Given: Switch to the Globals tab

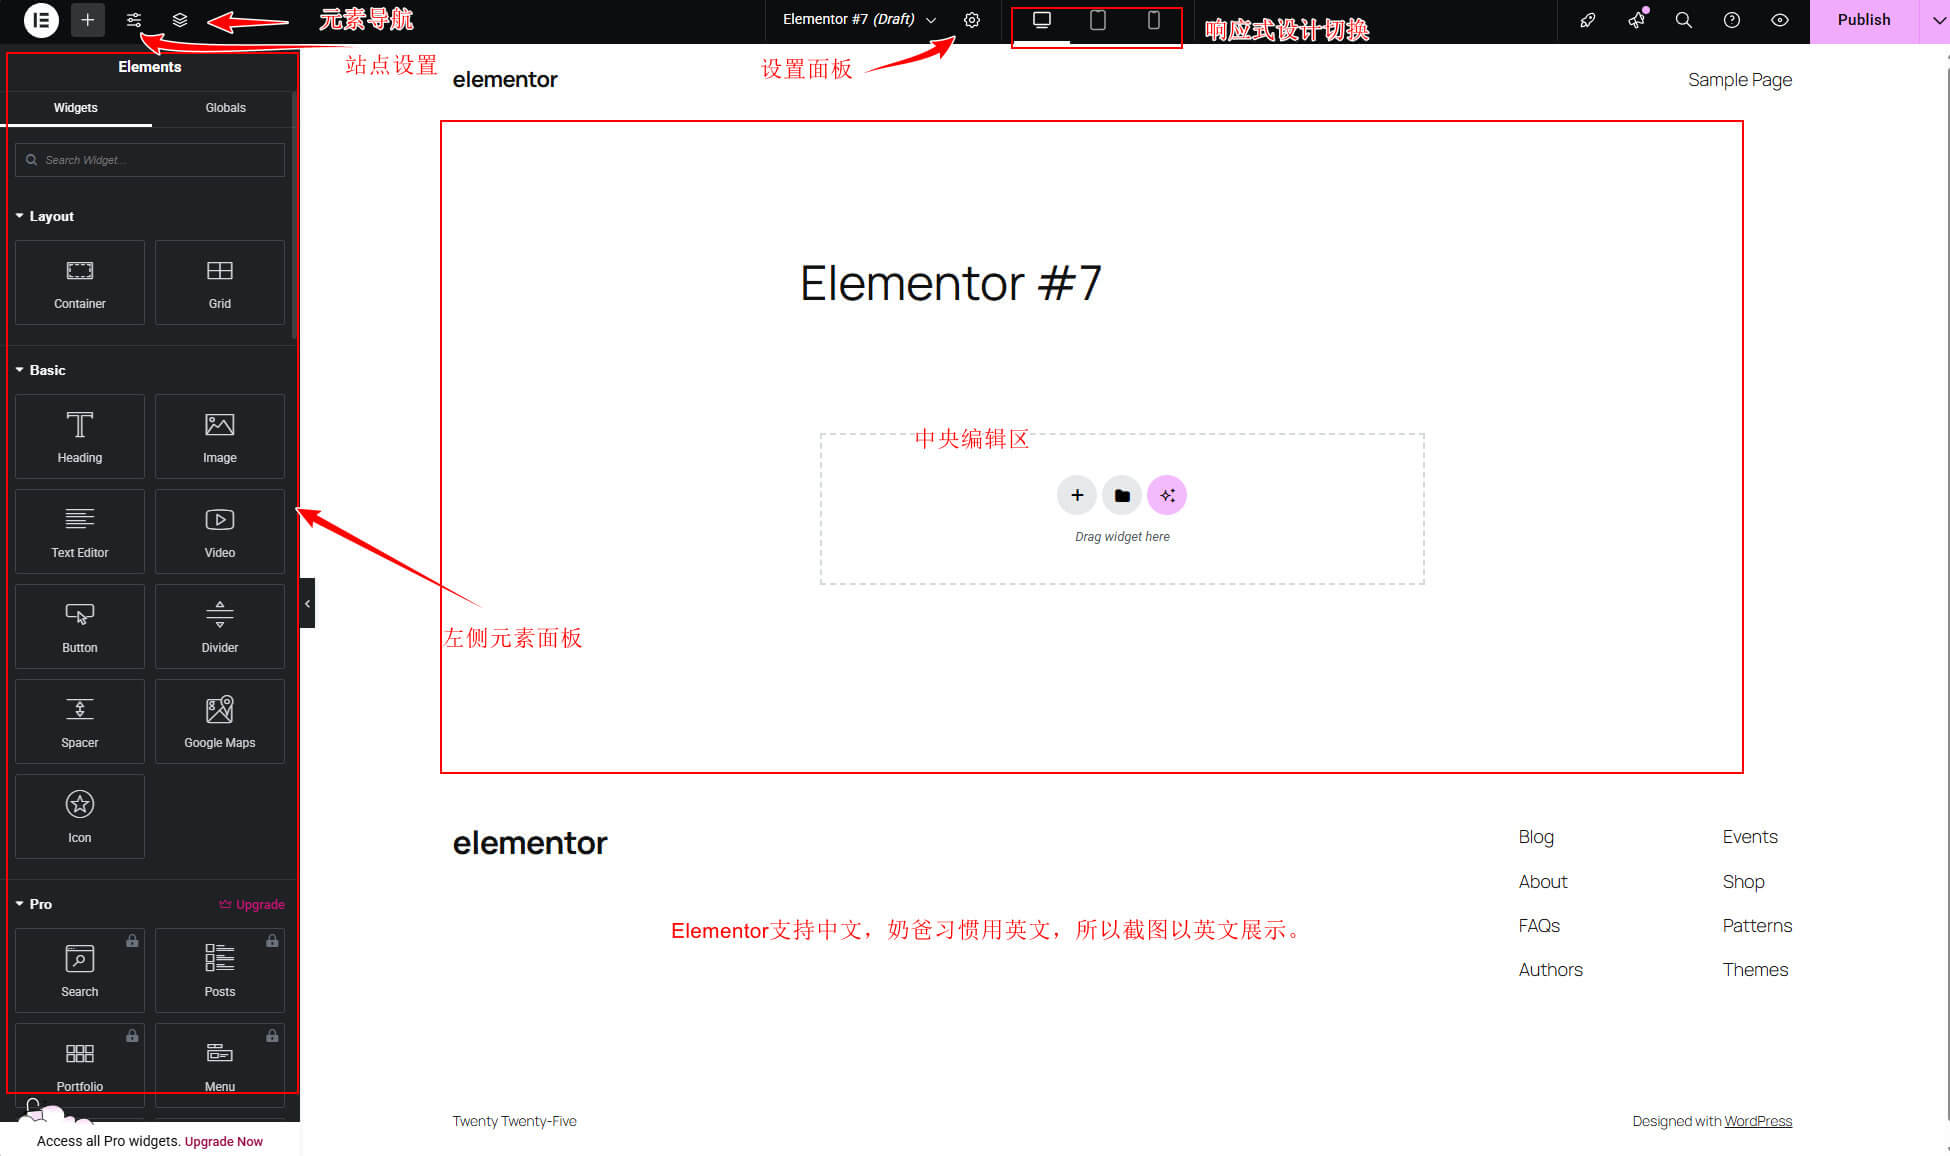Looking at the screenshot, I should 225,108.
